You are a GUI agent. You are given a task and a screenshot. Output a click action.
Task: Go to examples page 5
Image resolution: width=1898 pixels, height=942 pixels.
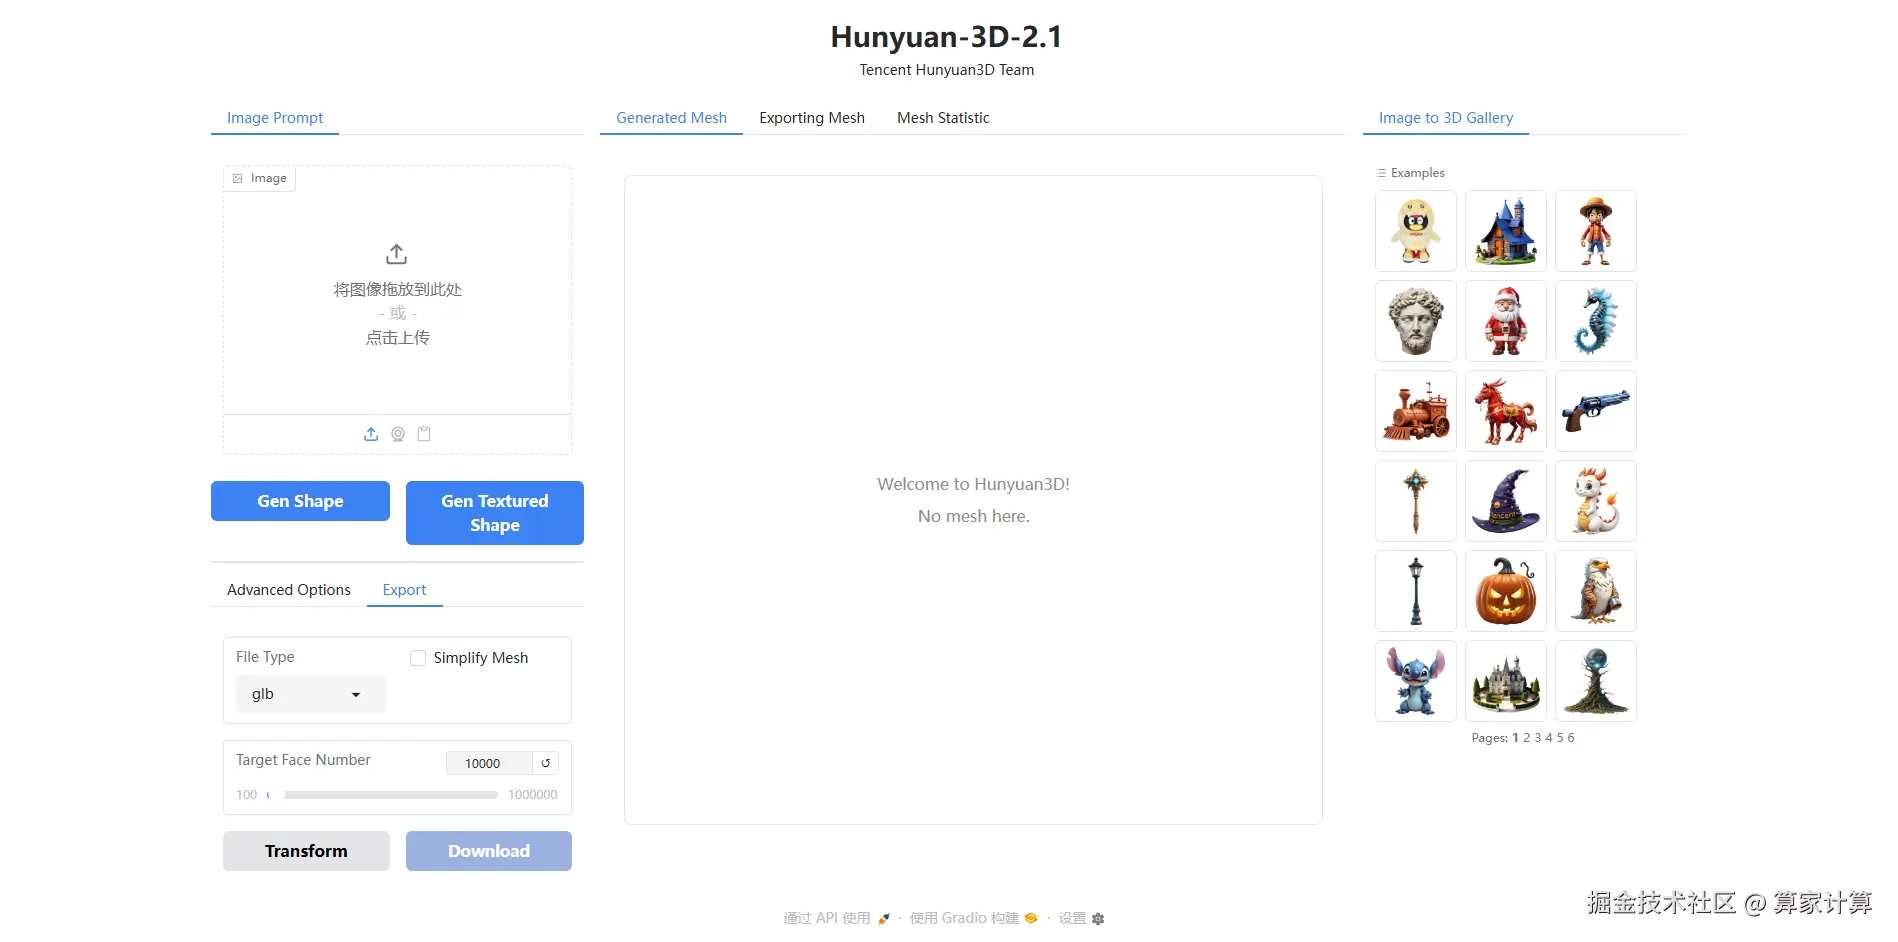[1560, 738]
